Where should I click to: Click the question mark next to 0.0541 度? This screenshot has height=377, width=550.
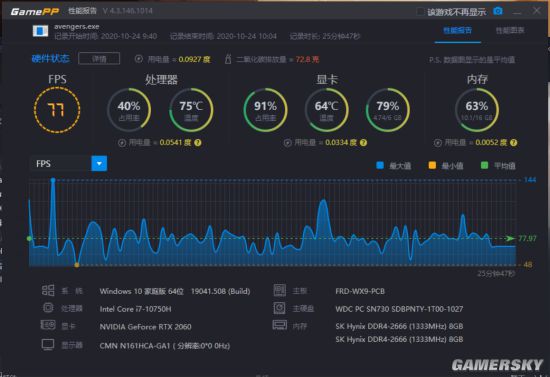click(x=198, y=143)
